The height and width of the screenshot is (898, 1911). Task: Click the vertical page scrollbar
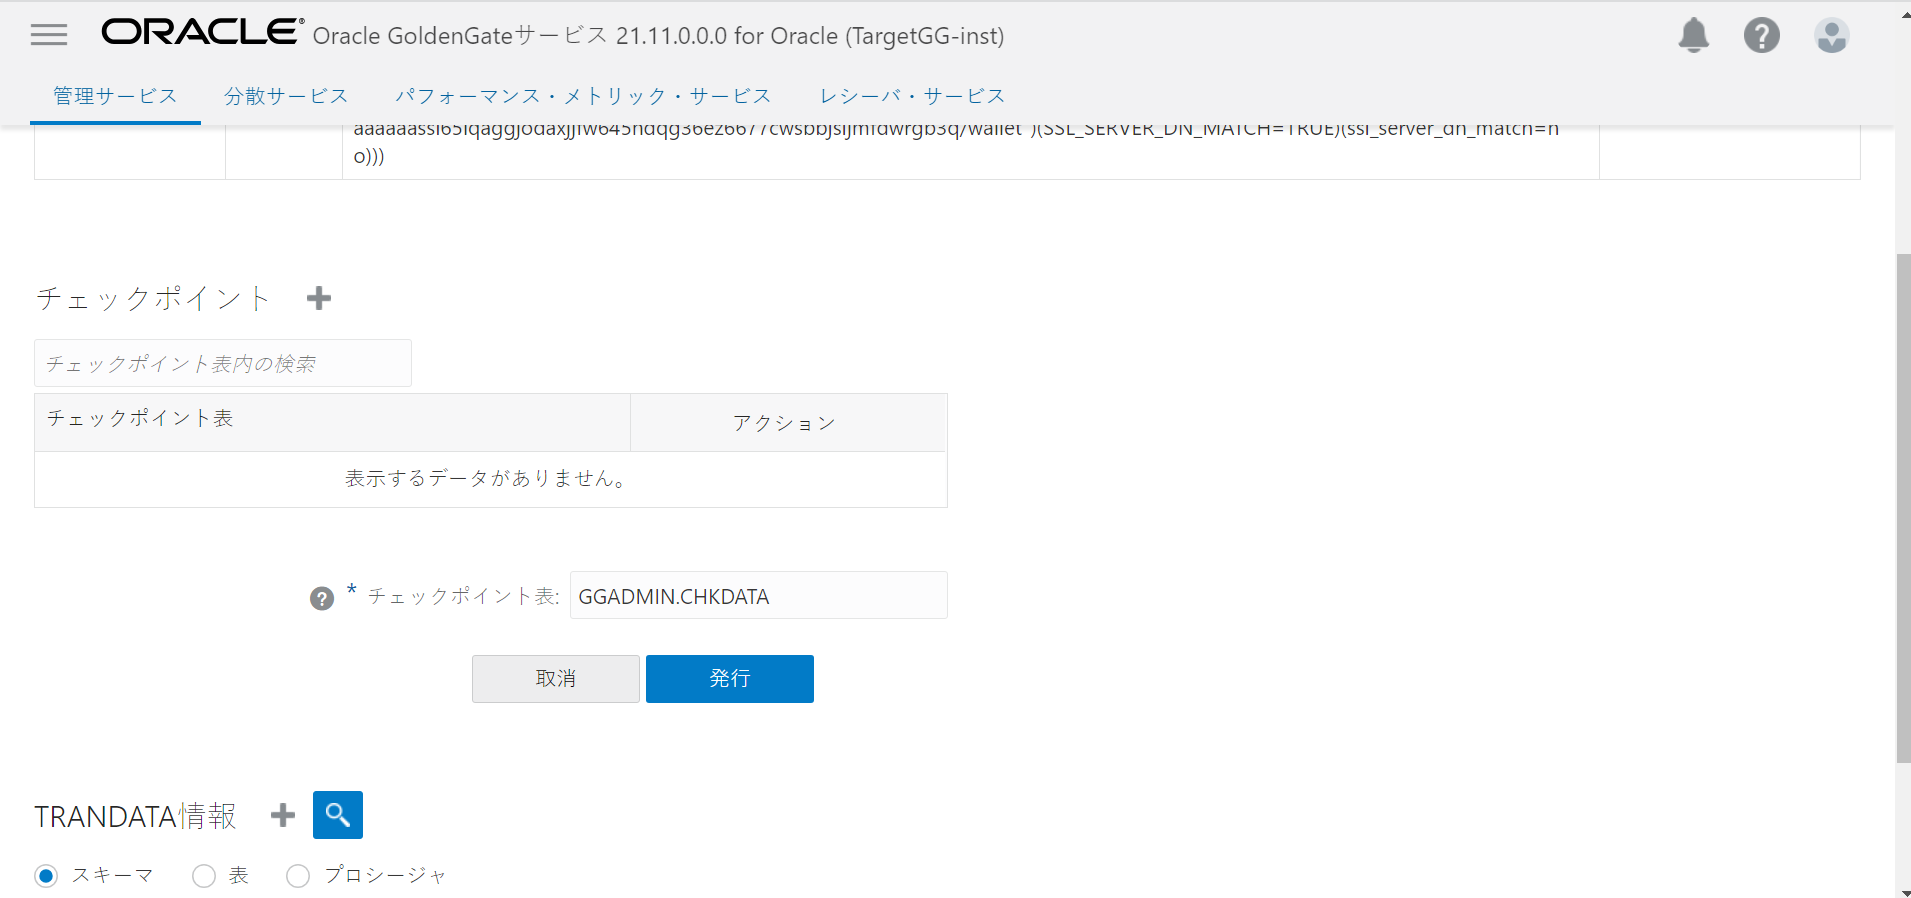[x=1903, y=509]
